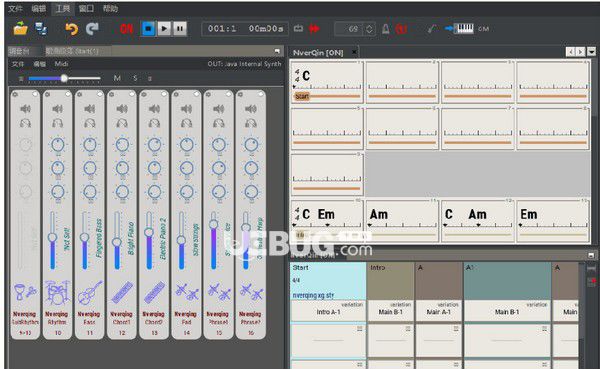This screenshot has height=369, width=600.
Task: Click the master M mute button
Action: [x=117, y=78]
